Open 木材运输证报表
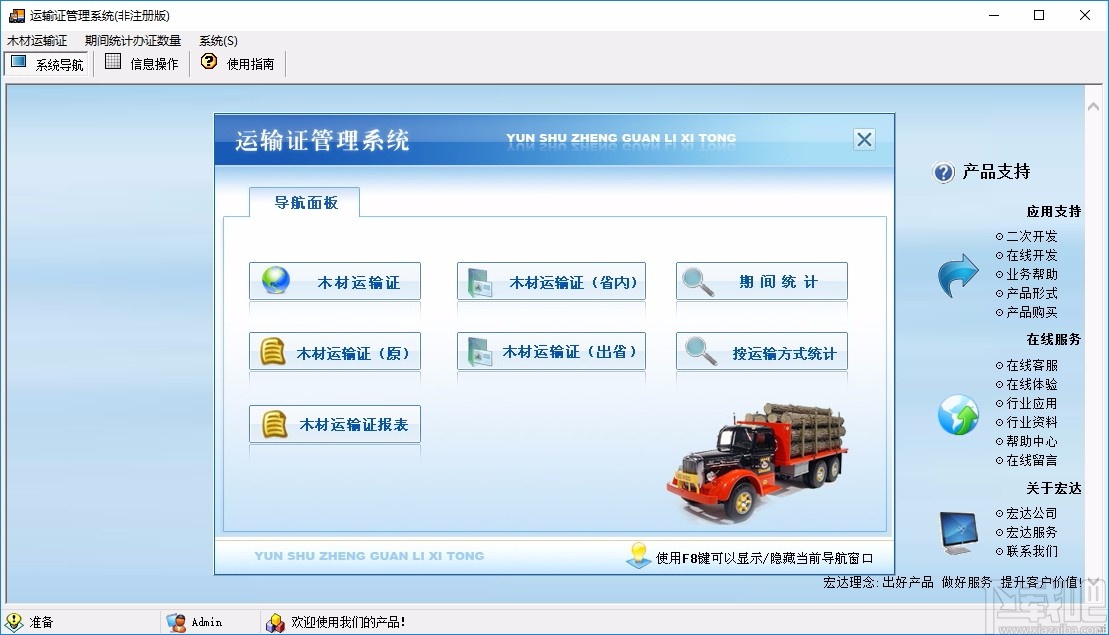 (334, 422)
